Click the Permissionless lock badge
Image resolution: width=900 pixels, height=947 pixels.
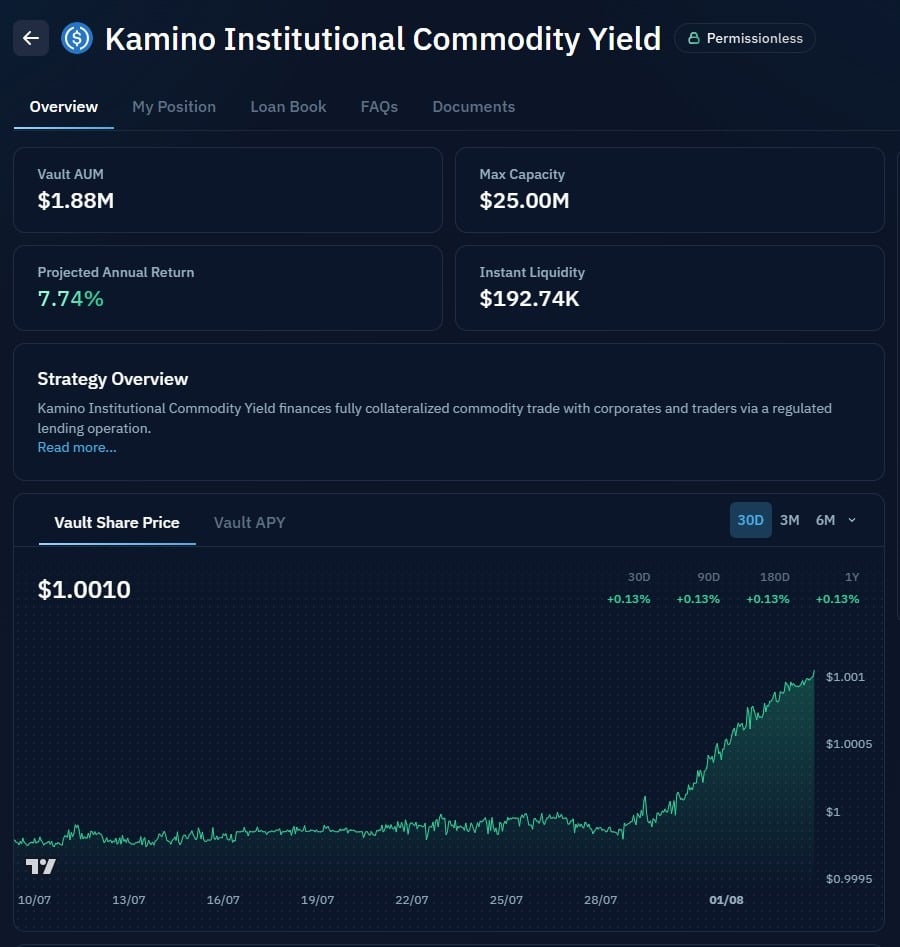coord(745,38)
